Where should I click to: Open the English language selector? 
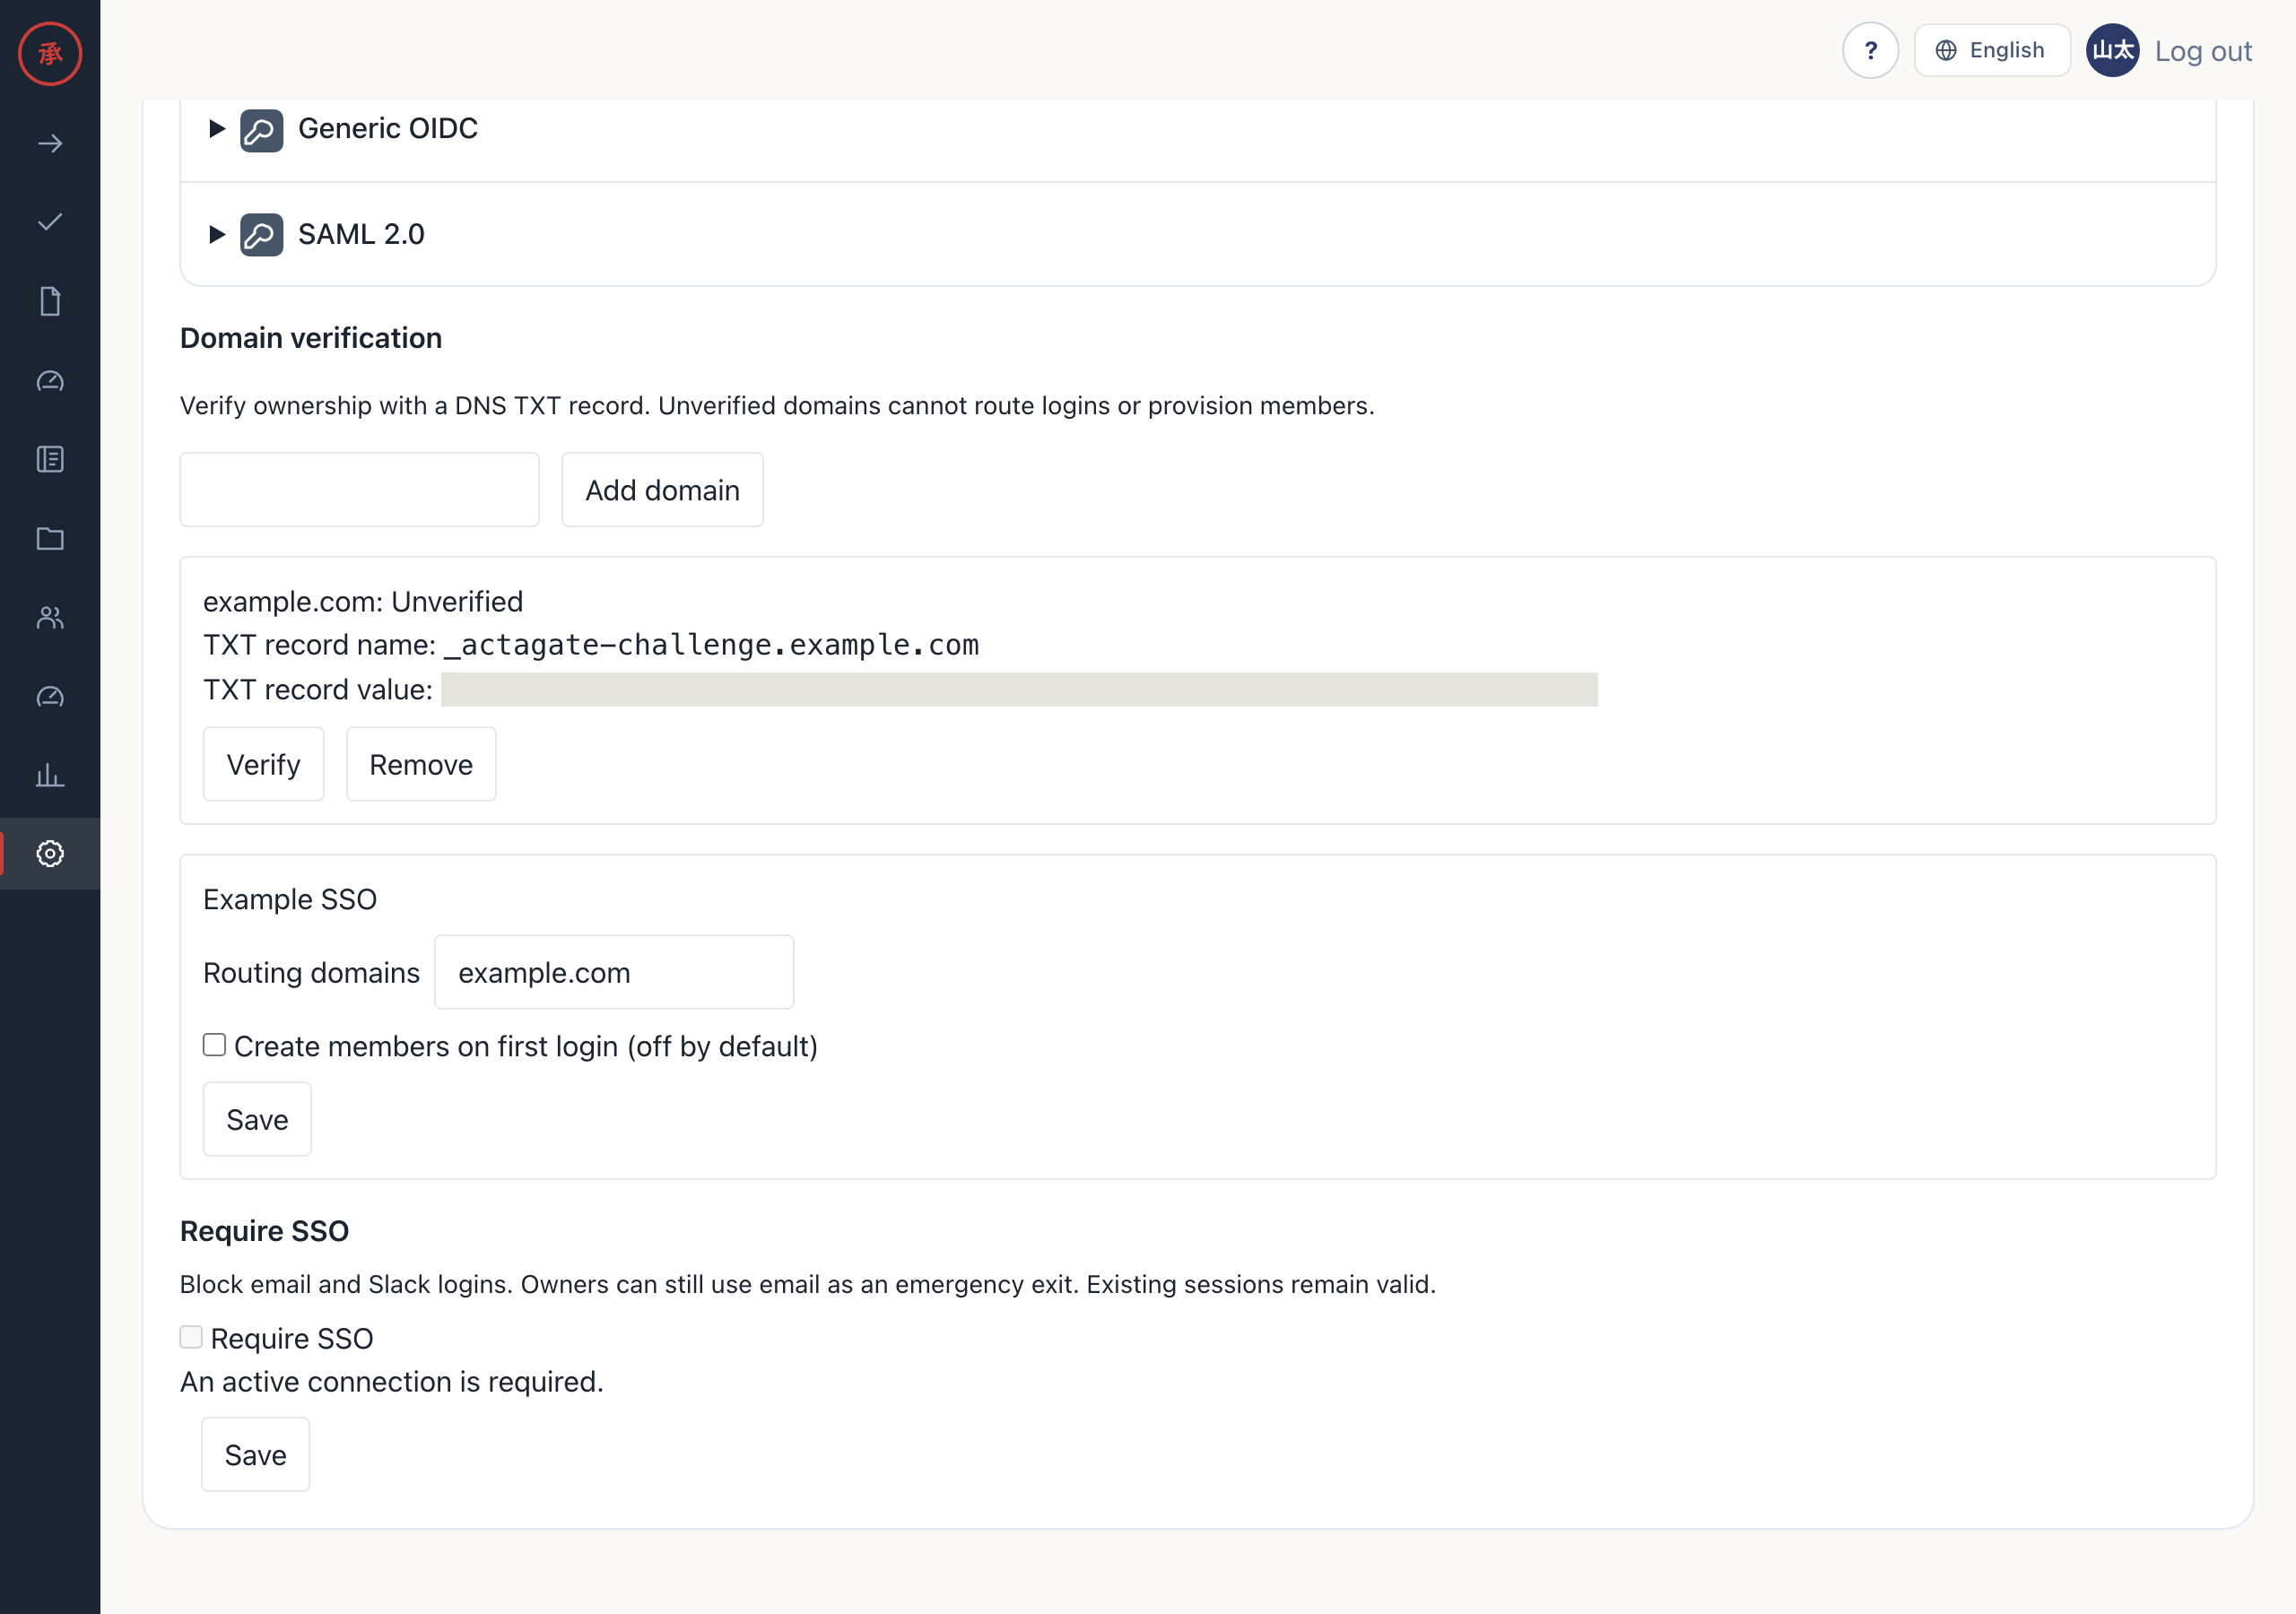click(1991, 50)
